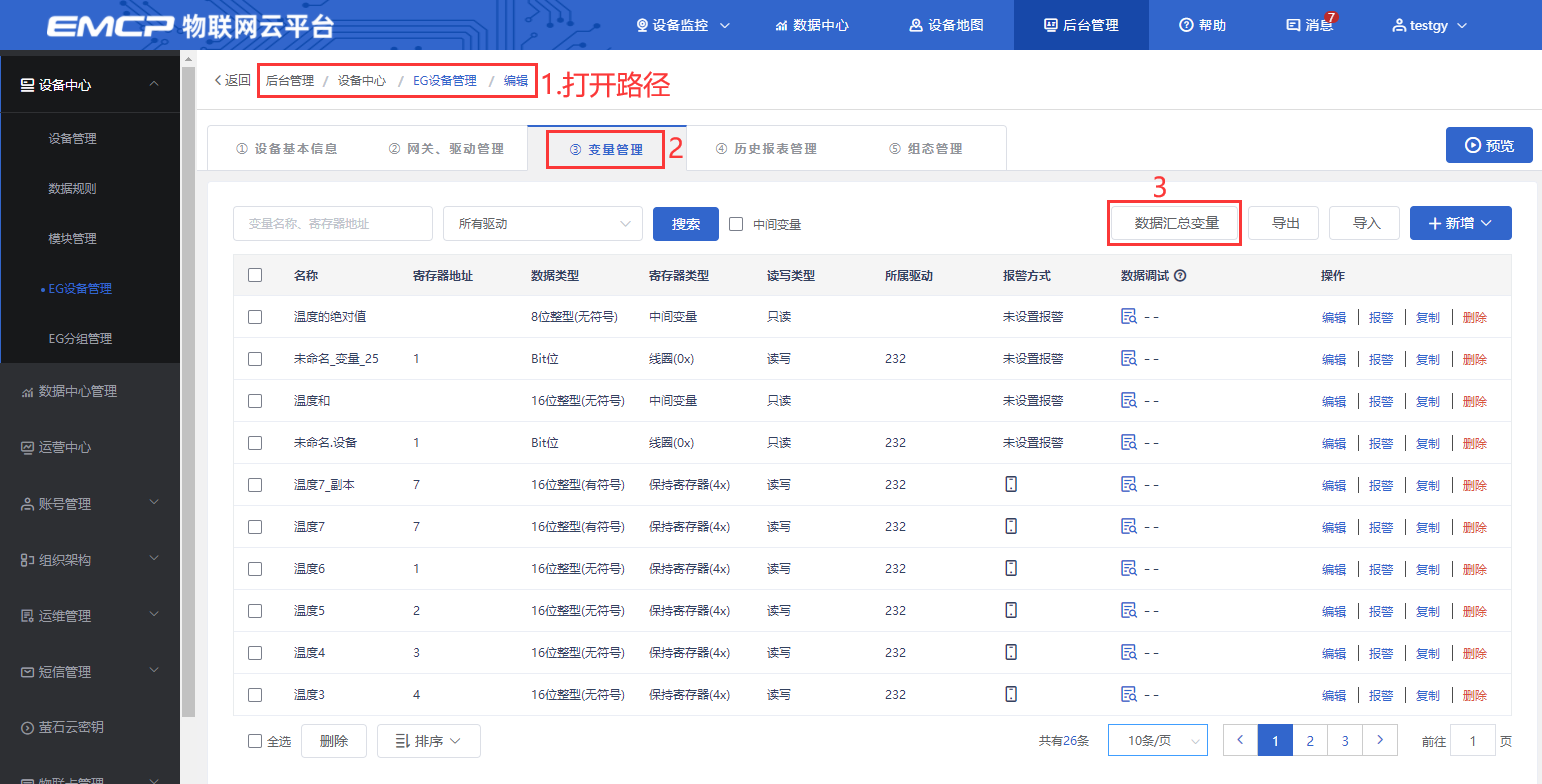Open data debug icon for 温度6 row

1129,568
